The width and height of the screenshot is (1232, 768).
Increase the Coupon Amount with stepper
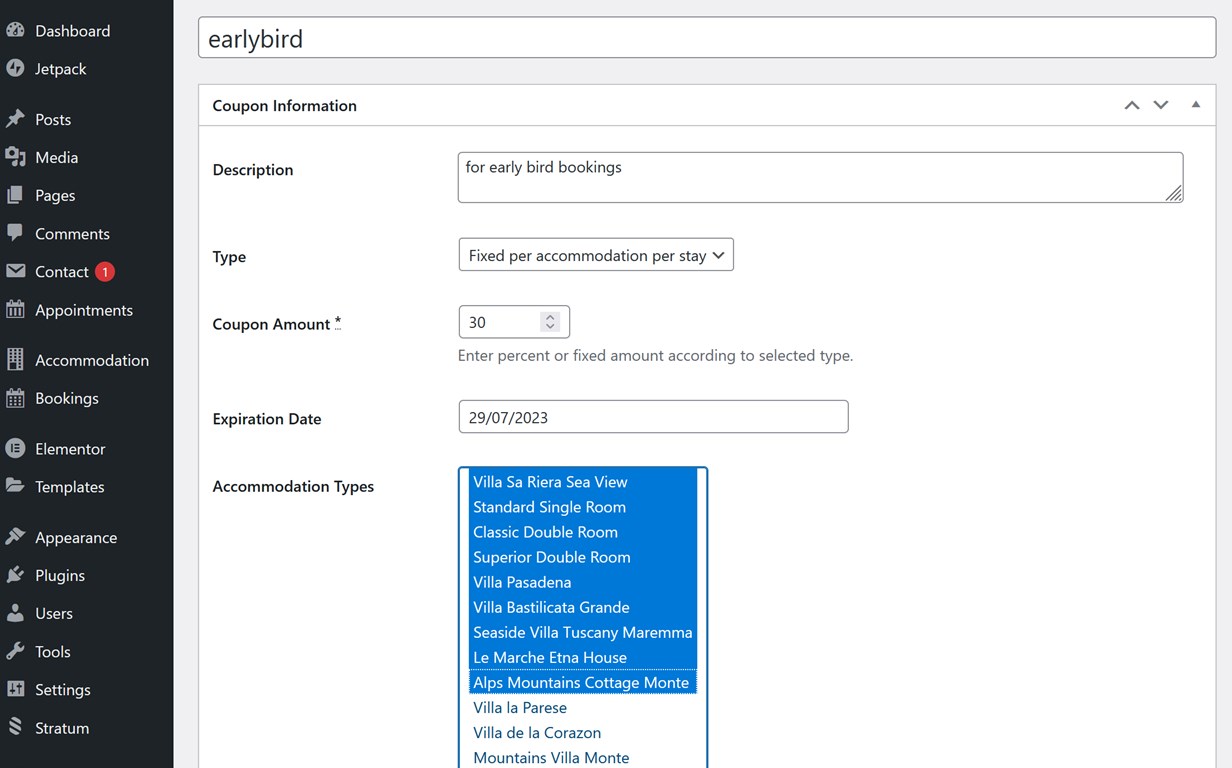pyautogui.click(x=550, y=317)
